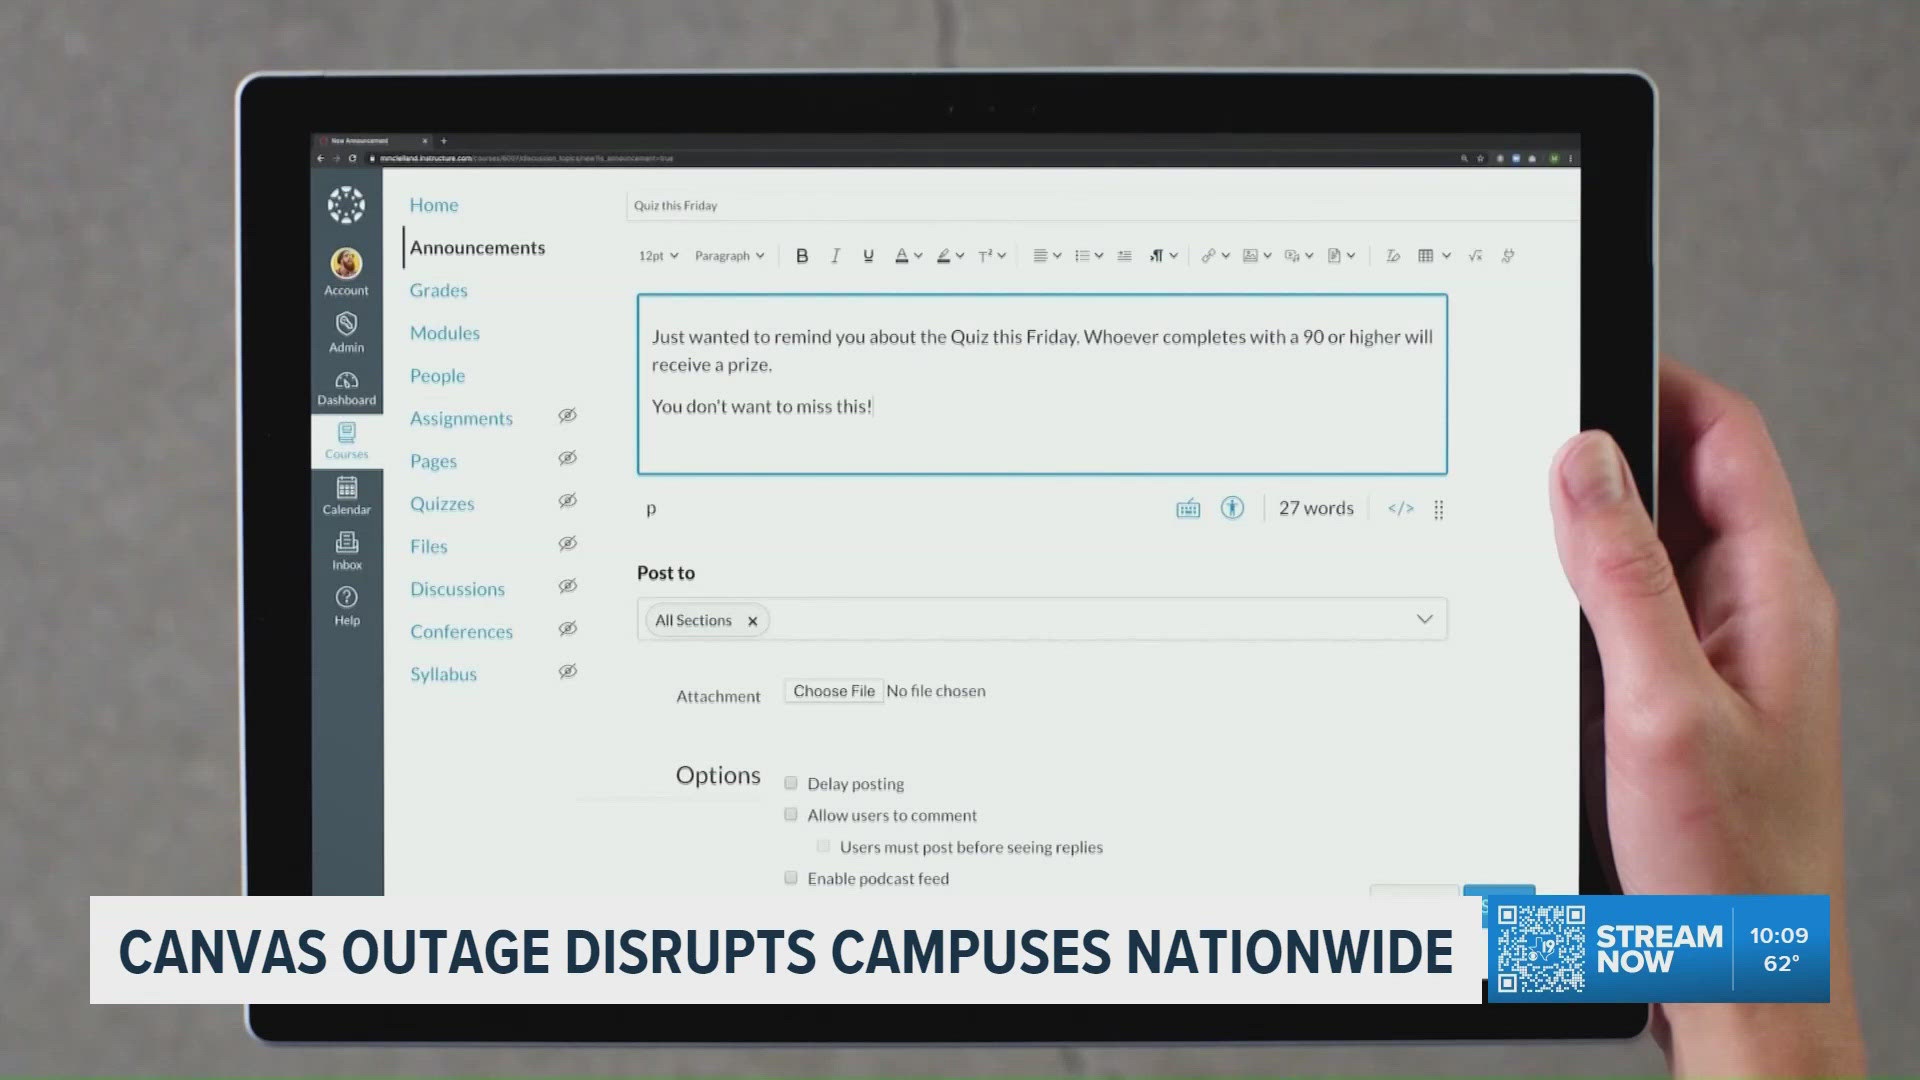Expand the Post to sections dropdown arrow
Viewport: 1920px width, 1080px height.
[1424, 619]
